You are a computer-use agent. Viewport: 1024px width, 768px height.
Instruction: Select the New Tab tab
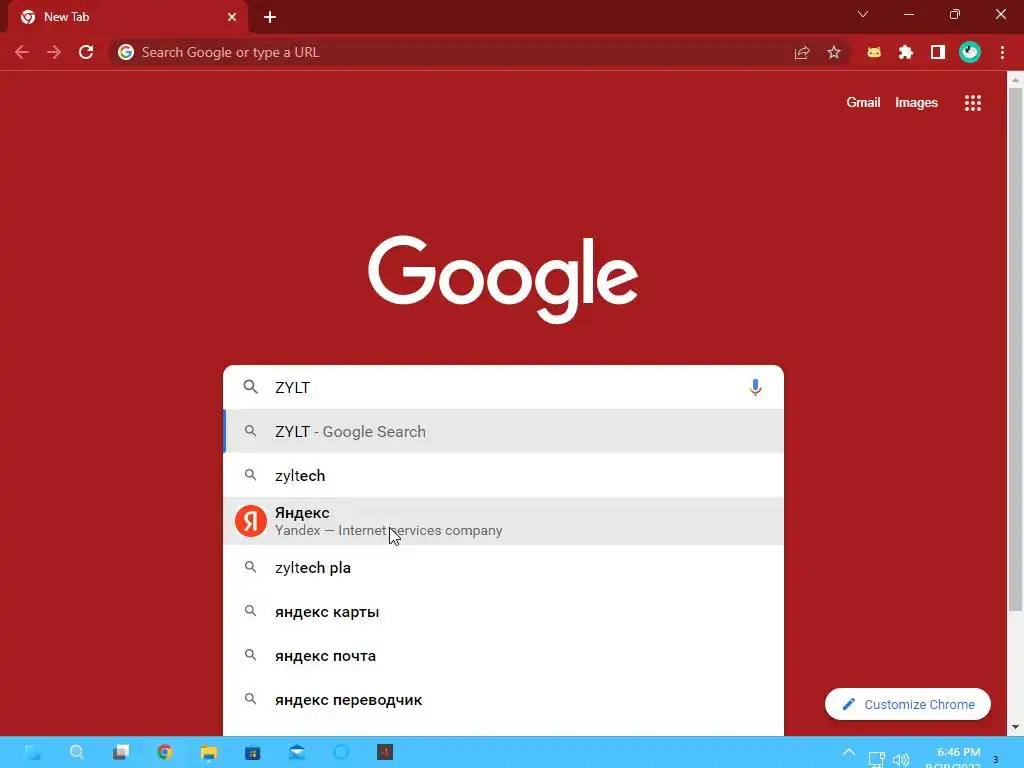(x=127, y=17)
